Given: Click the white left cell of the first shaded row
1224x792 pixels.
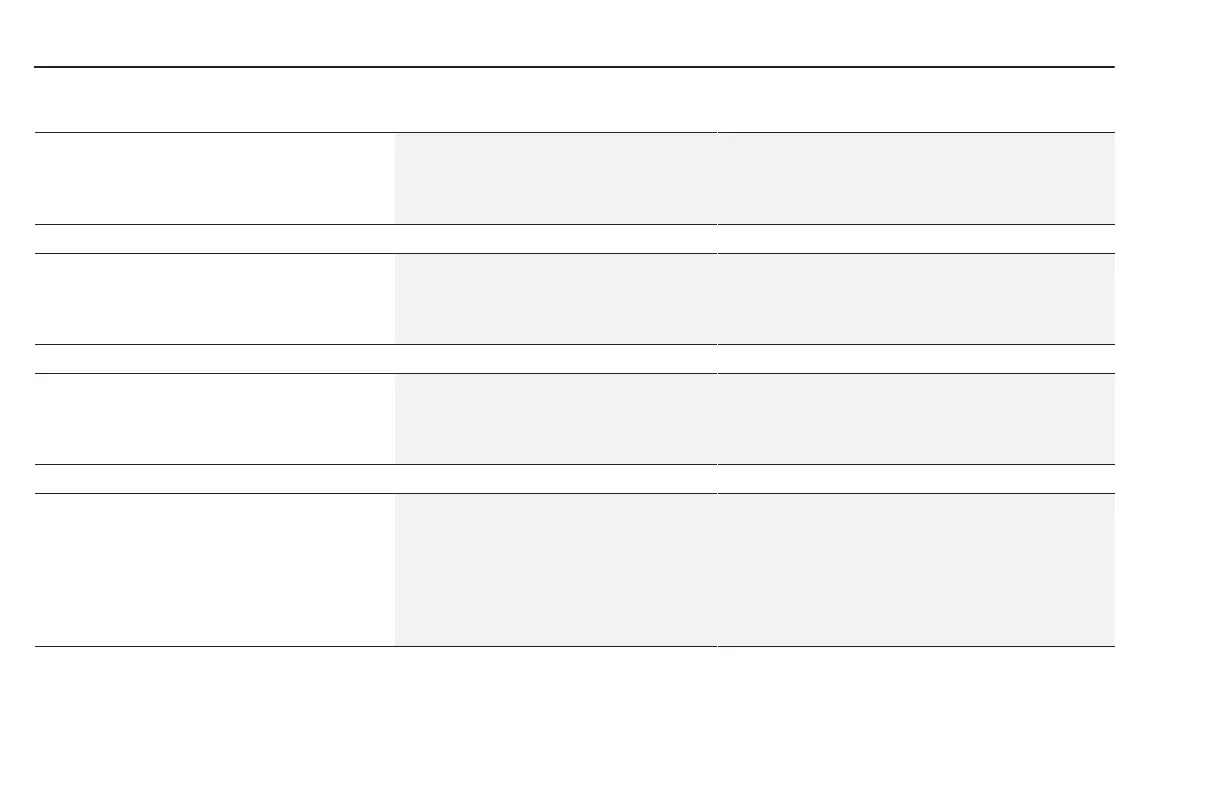Looking at the screenshot, I should [214, 178].
